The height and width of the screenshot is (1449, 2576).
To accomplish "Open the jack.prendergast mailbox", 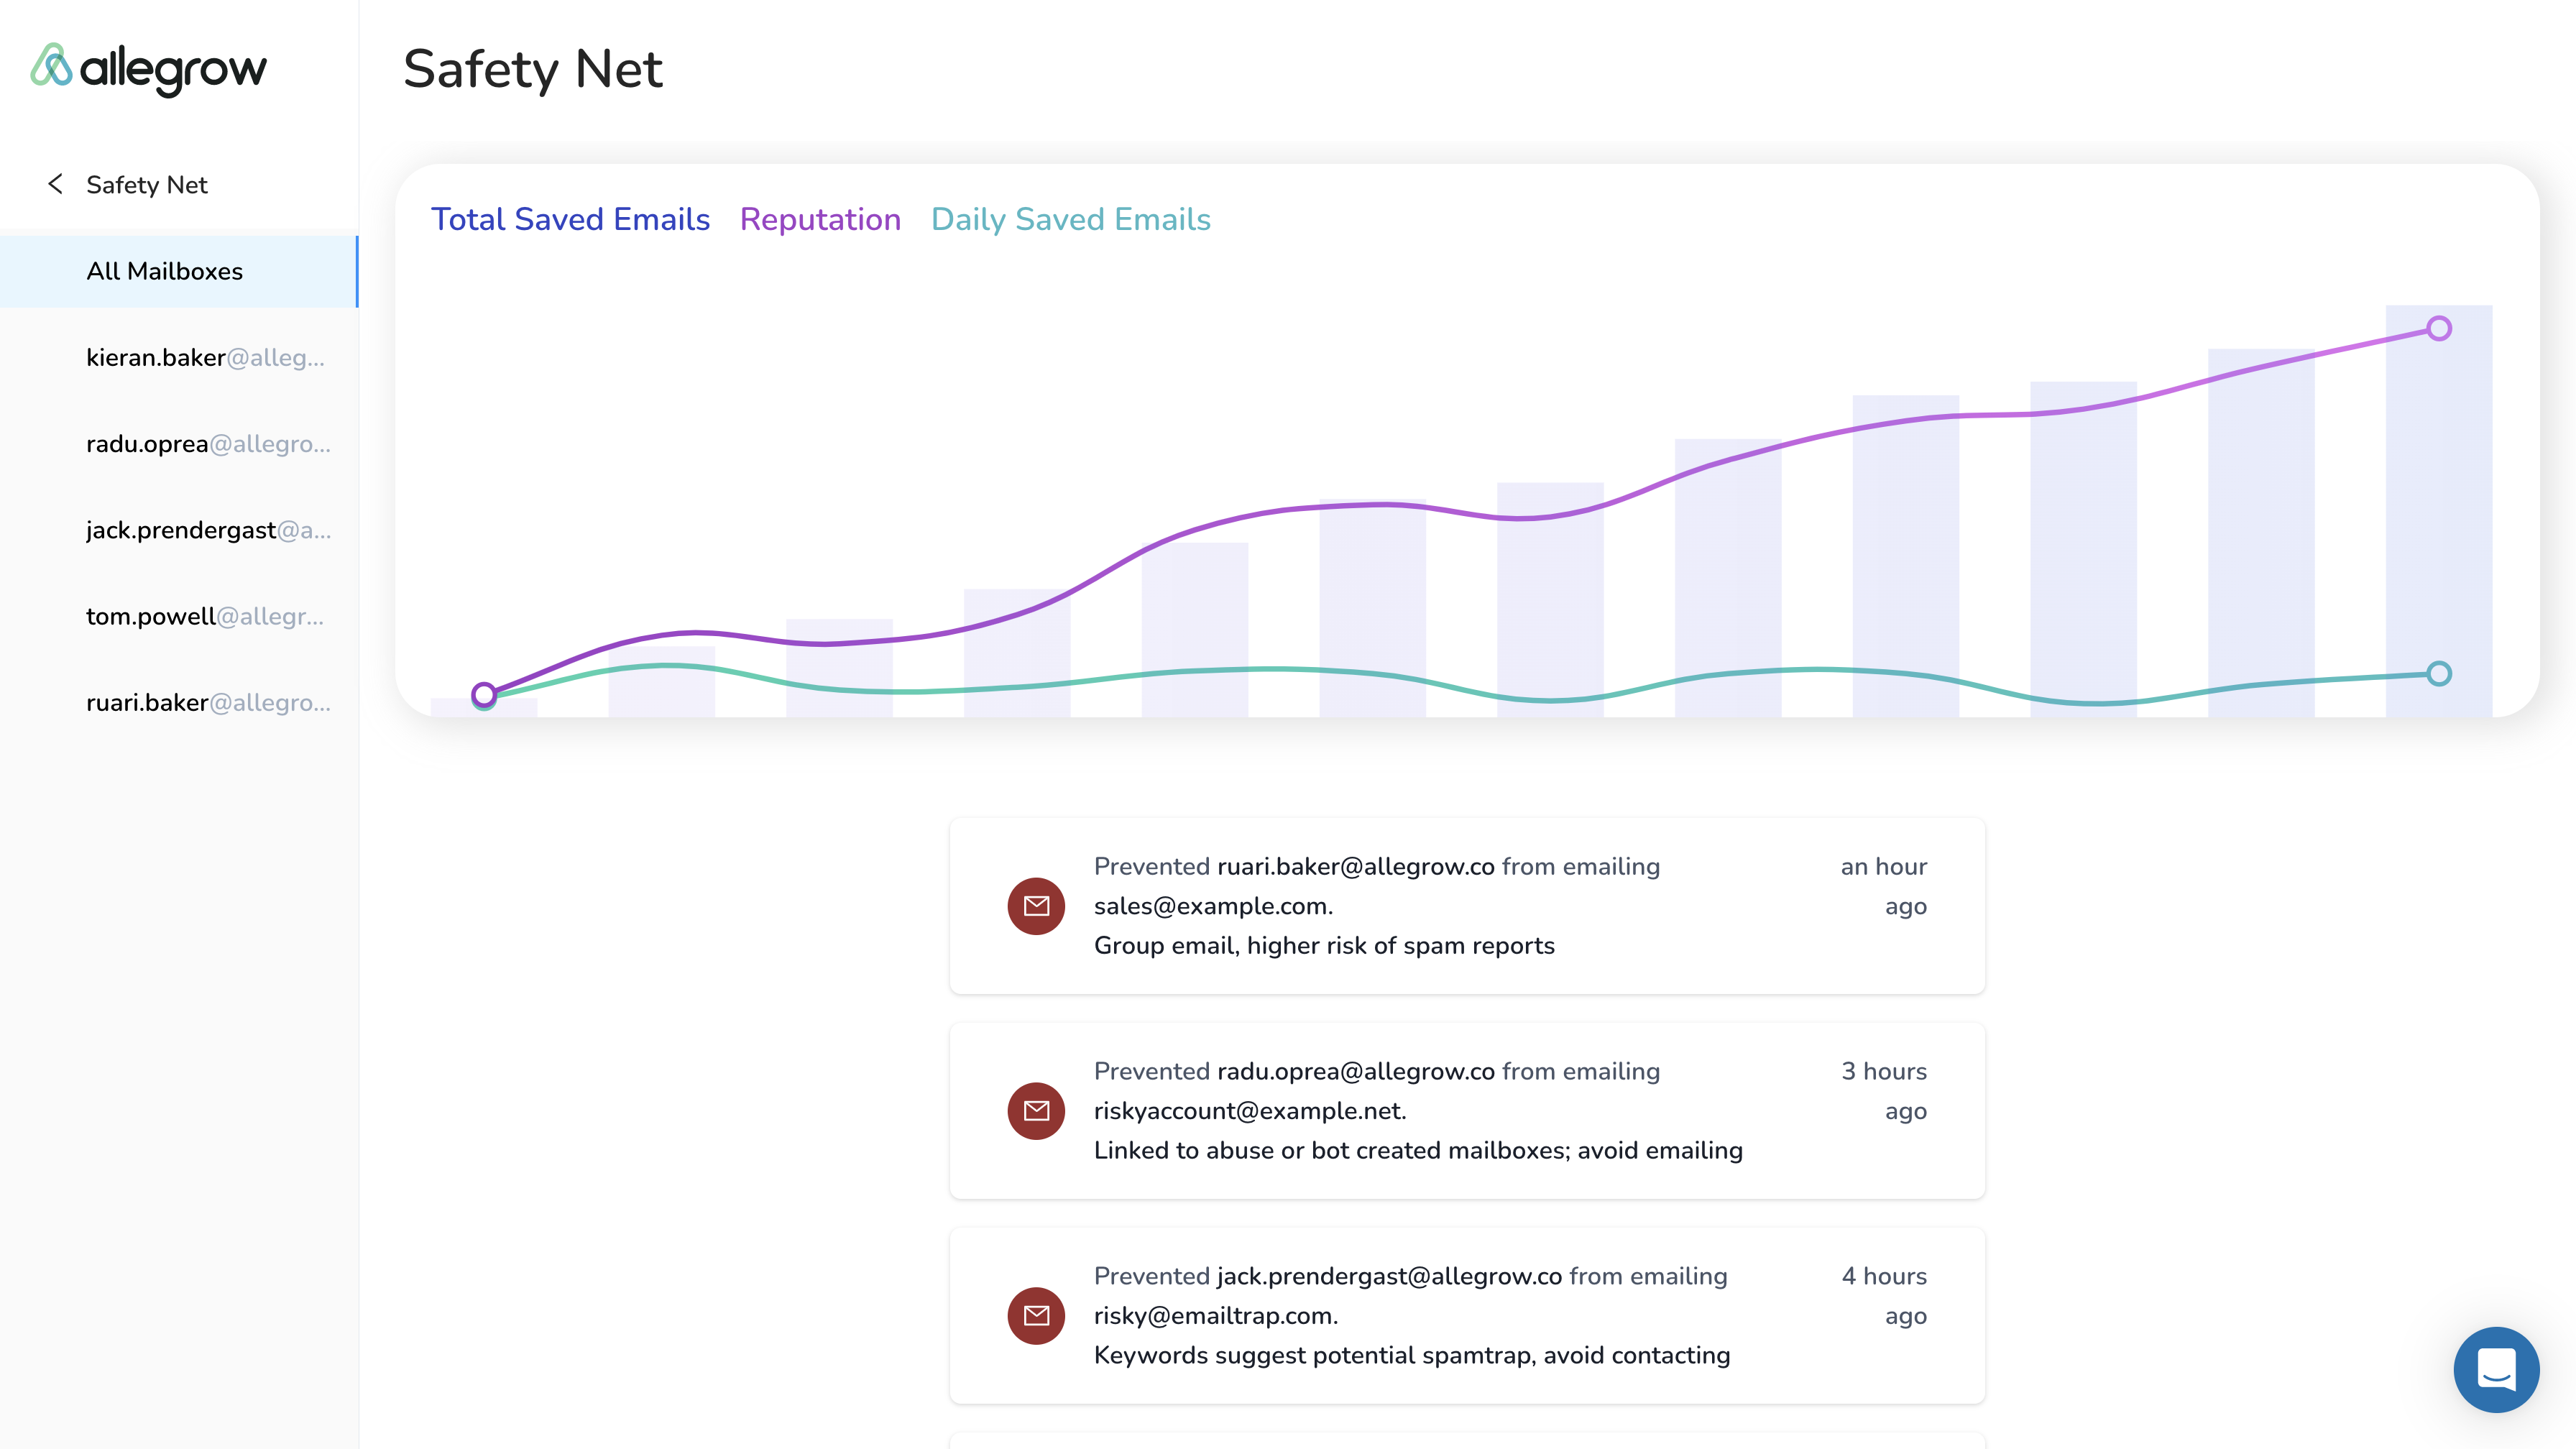I will [x=208, y=530].
